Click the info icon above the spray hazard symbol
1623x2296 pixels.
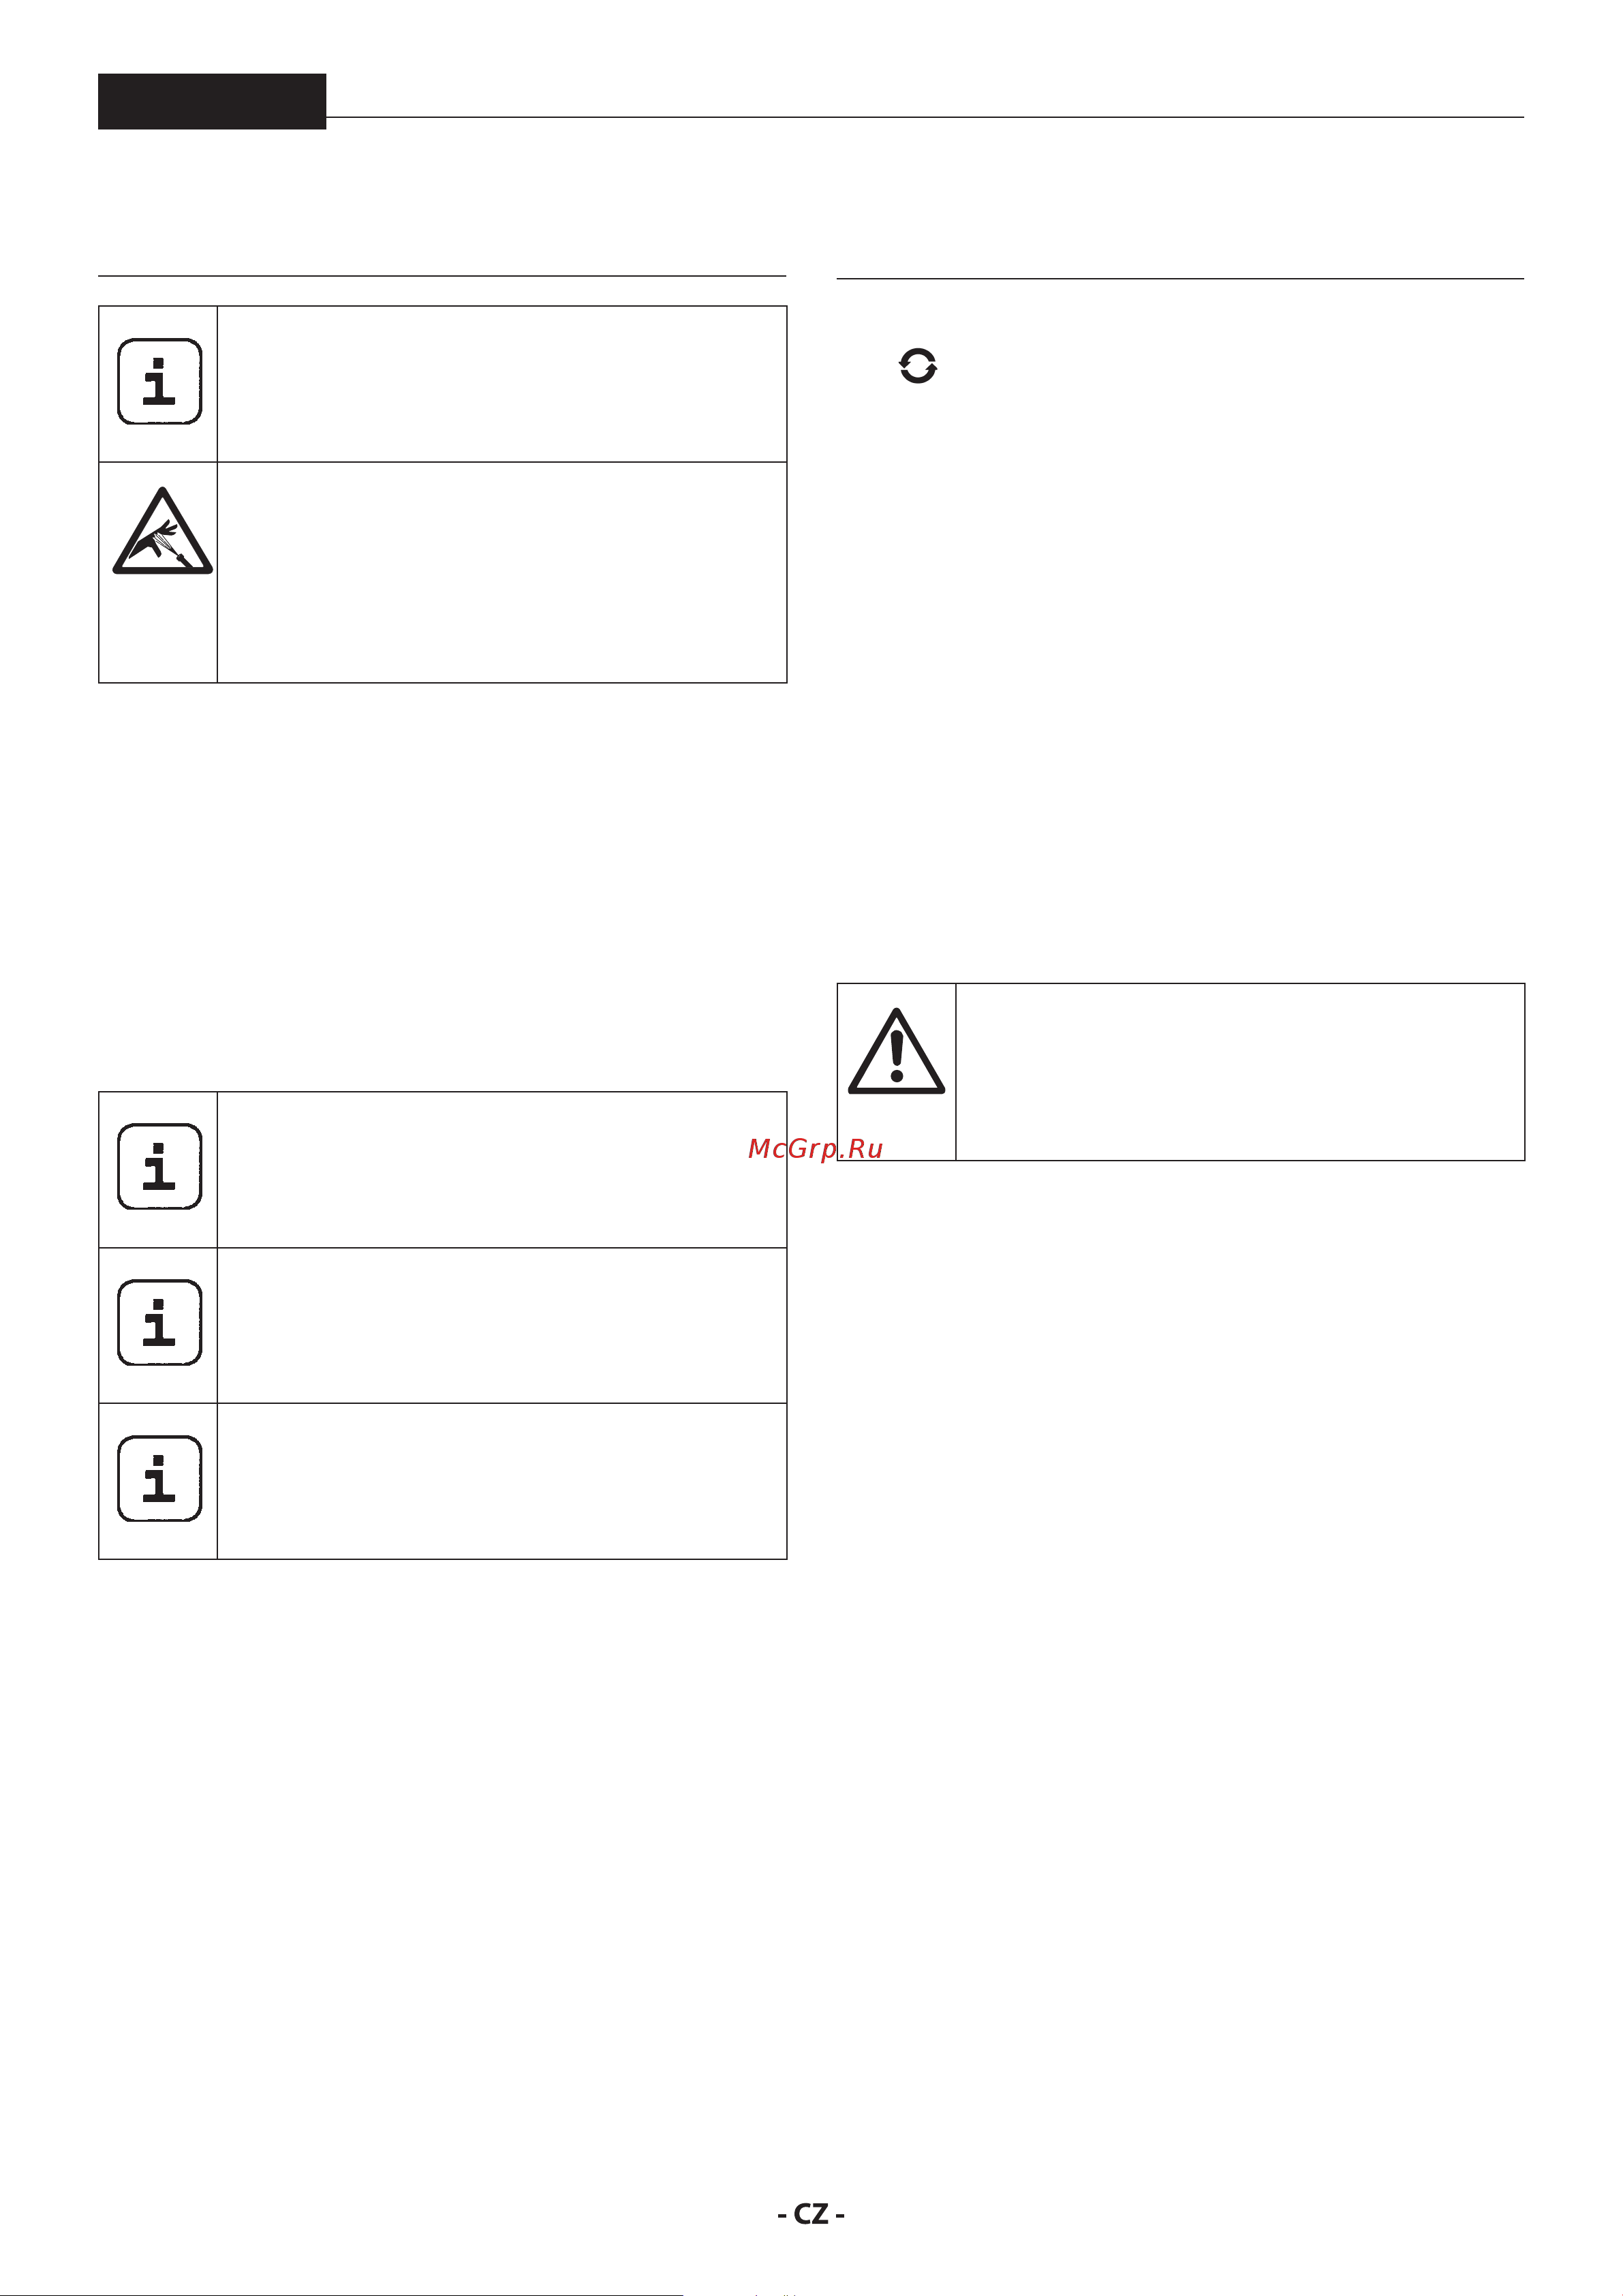159,381
